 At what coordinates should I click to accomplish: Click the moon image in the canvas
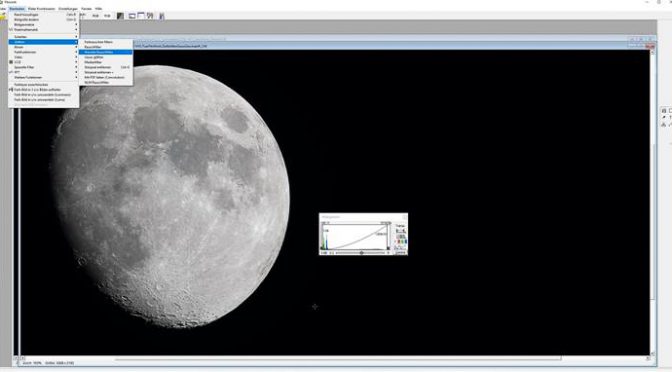[171, 196]
